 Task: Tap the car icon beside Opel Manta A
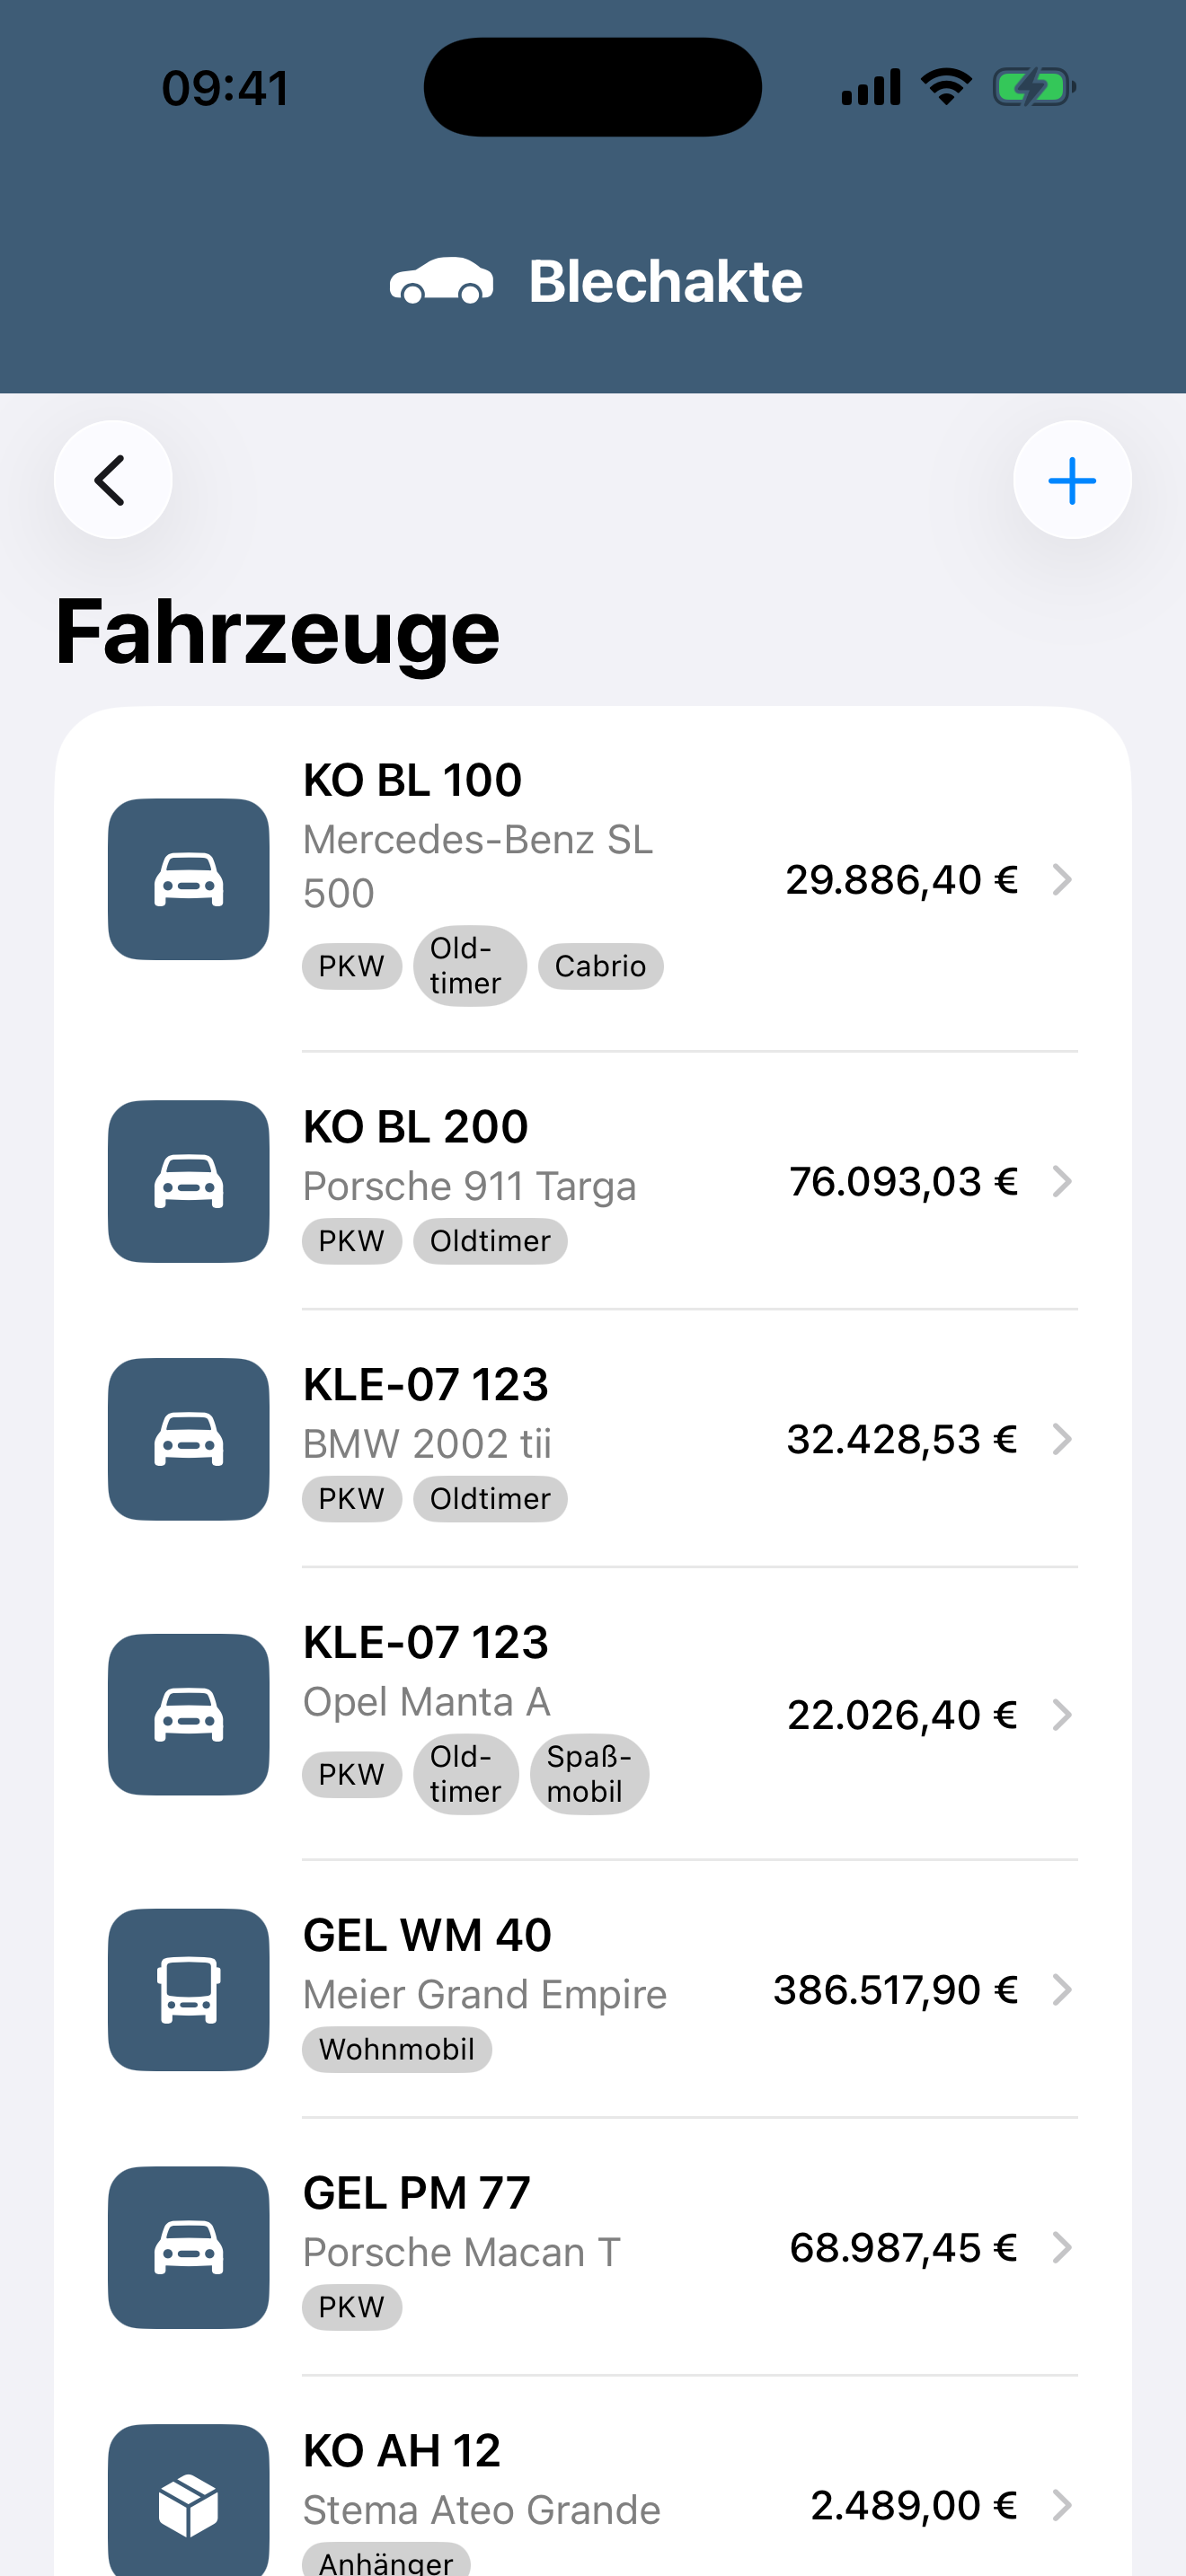(x=188, y=1714)
